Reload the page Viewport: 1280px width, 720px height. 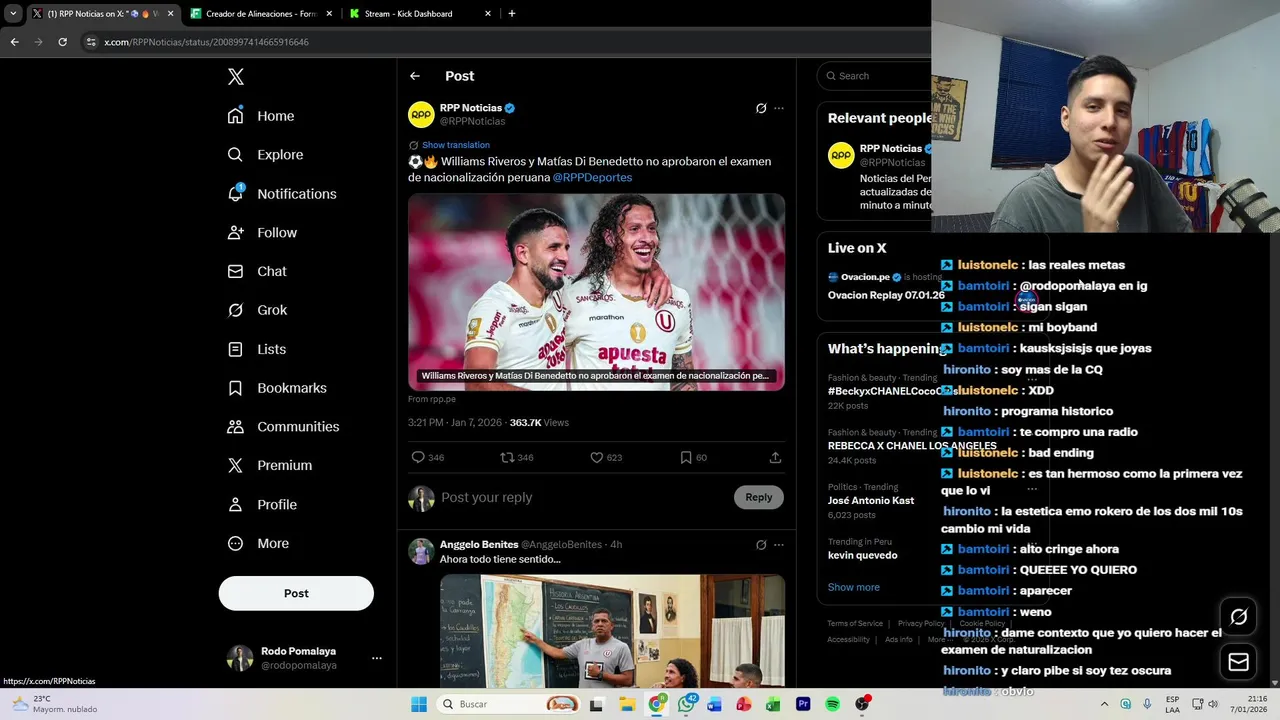tap(62, 42)
